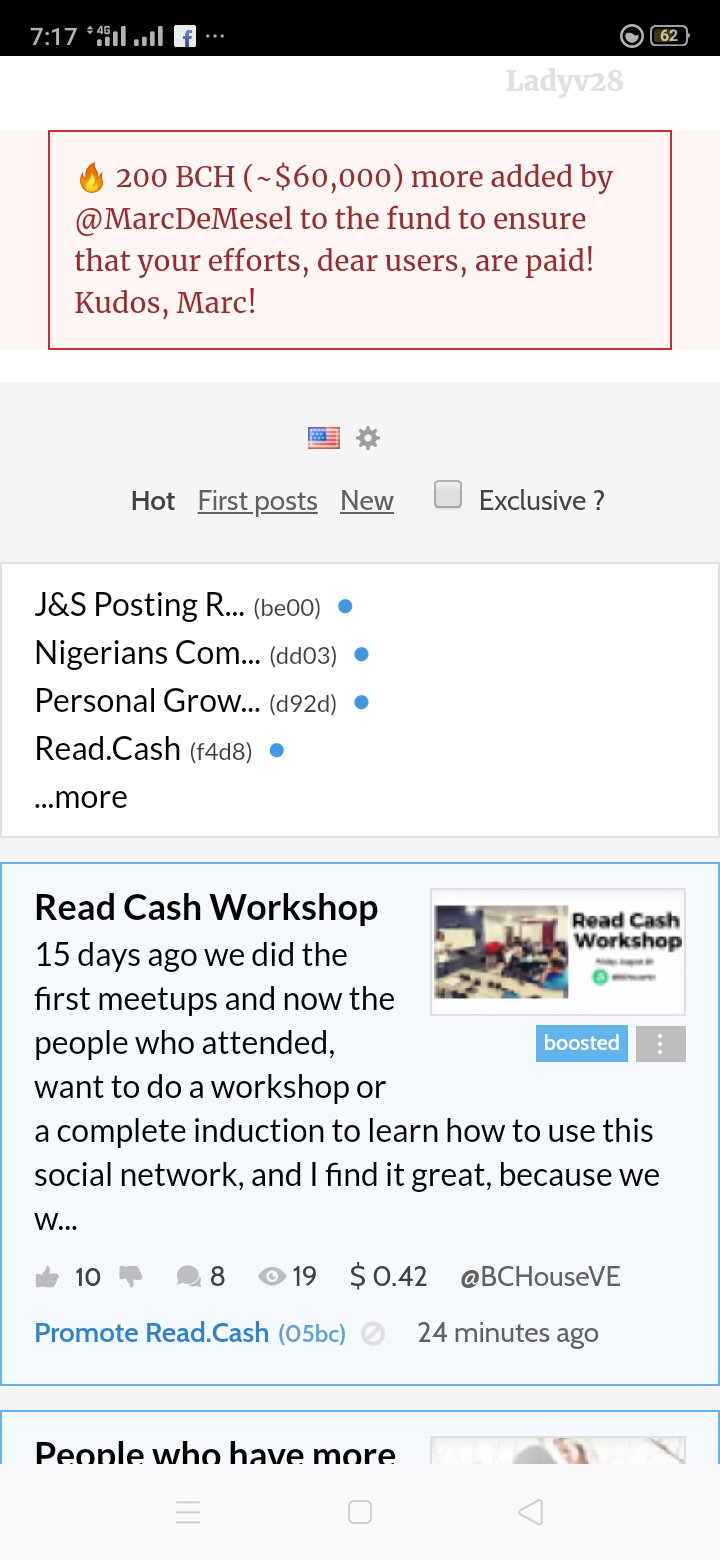720x1560 pixels.
Task: Switch to New posts tab
Action: (x=367, y=501)
